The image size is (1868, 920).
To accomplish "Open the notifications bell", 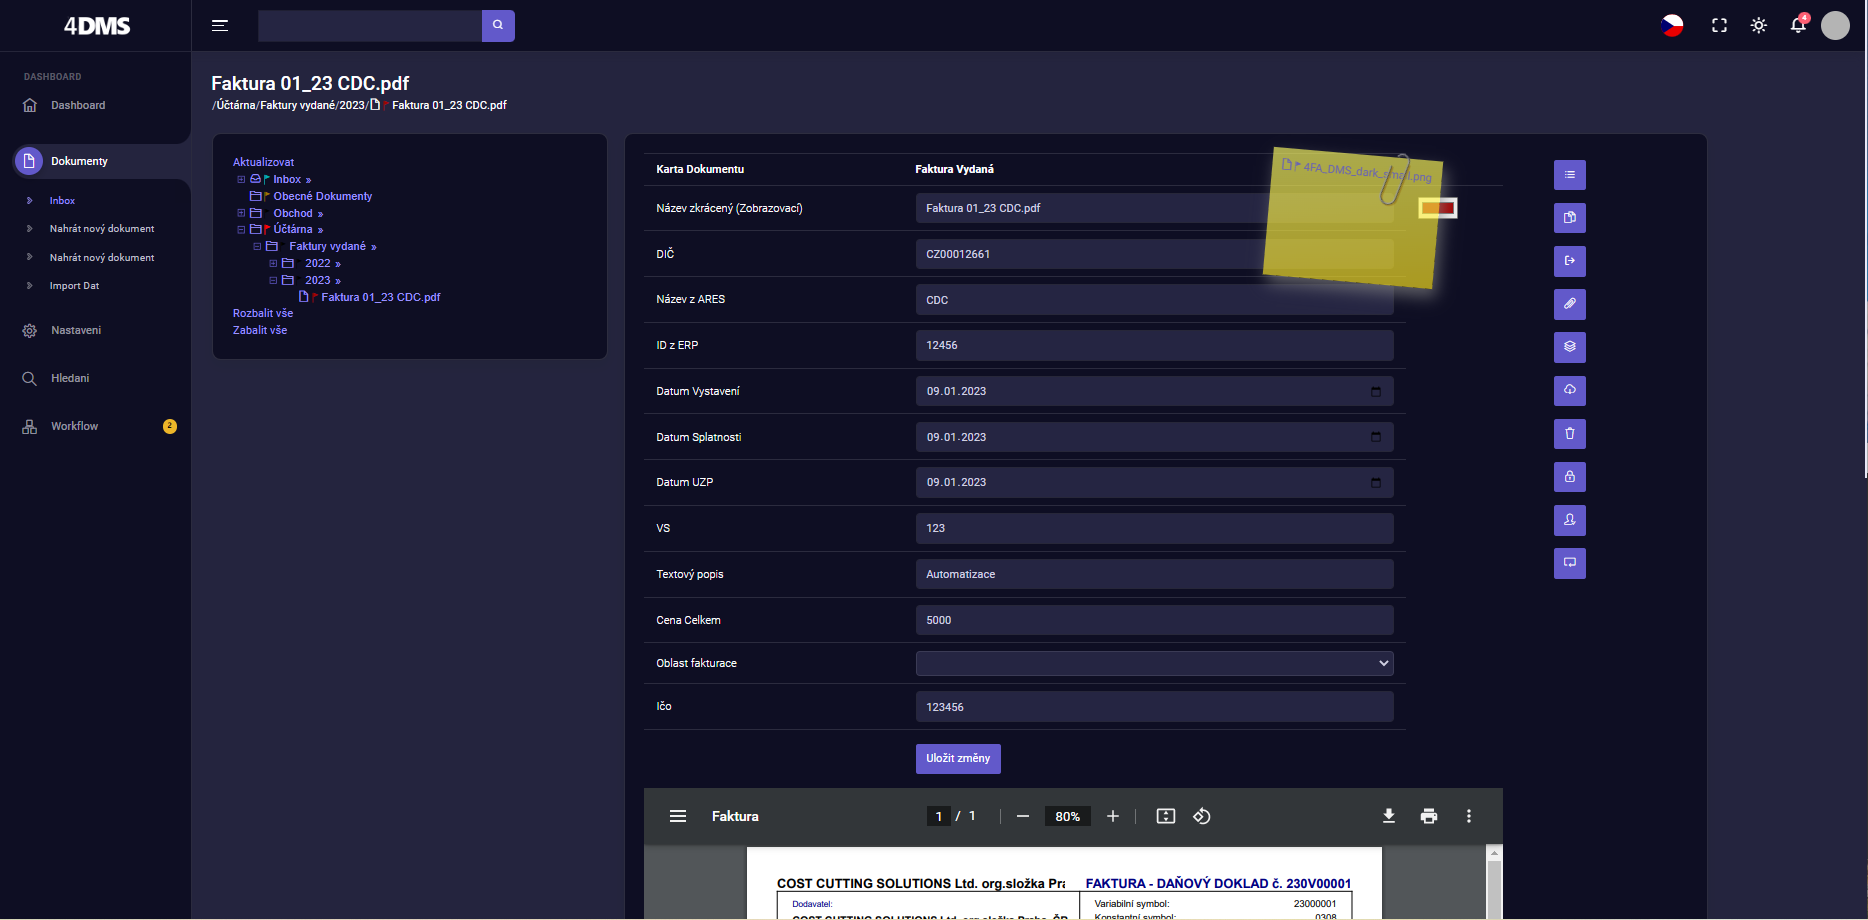I will 1798,26.
